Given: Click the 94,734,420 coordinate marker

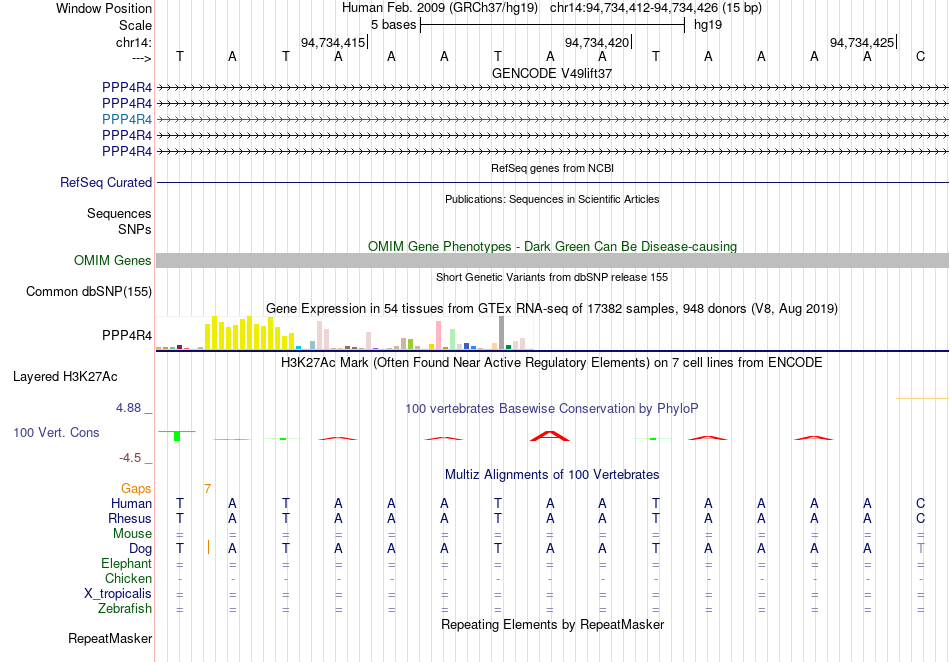Looking at the screenshot, I should (597, 42).
